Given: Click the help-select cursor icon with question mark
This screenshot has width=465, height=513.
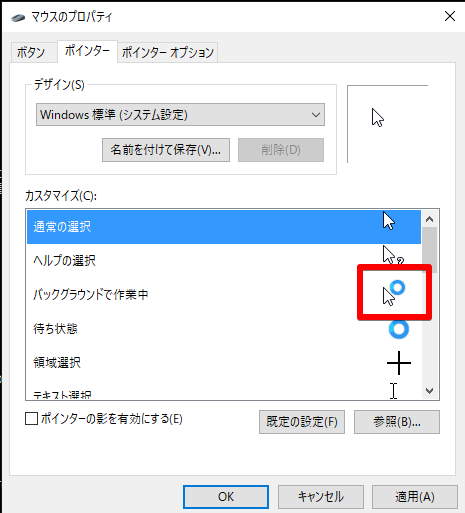Looking at the screenshot, I should tap(393, 255).
